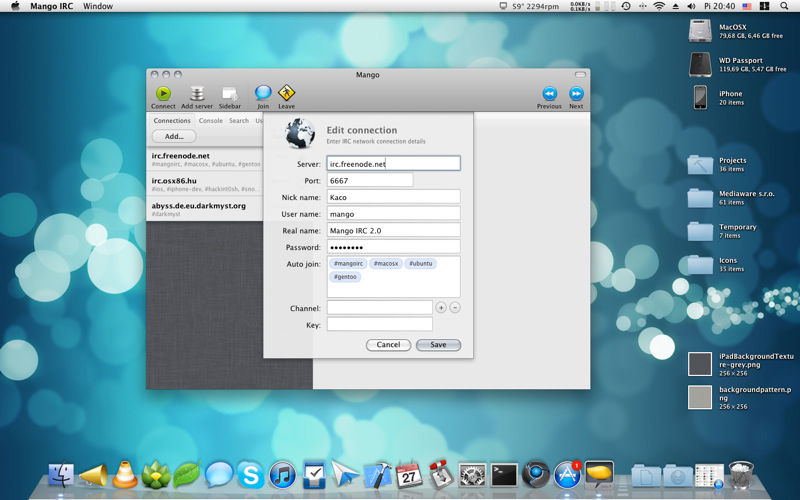
Task: Open the Temporary folder on desktop
Action: (x=700, y=231)
